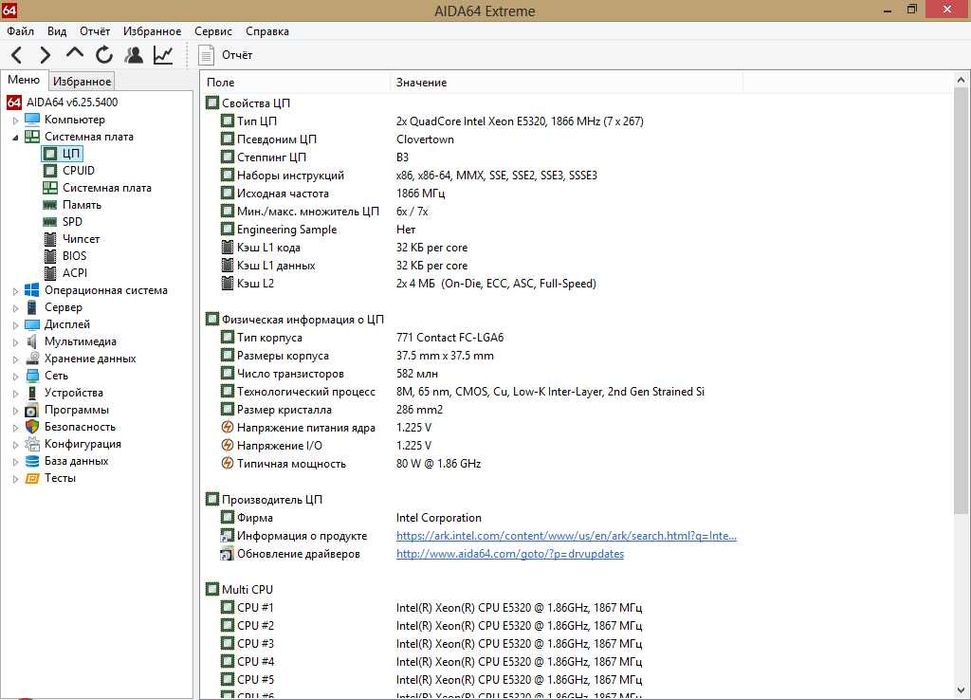This screenshot has width=971, height=700.
Task: Collapse the Системная плата tree node
Action: point(15,138)
